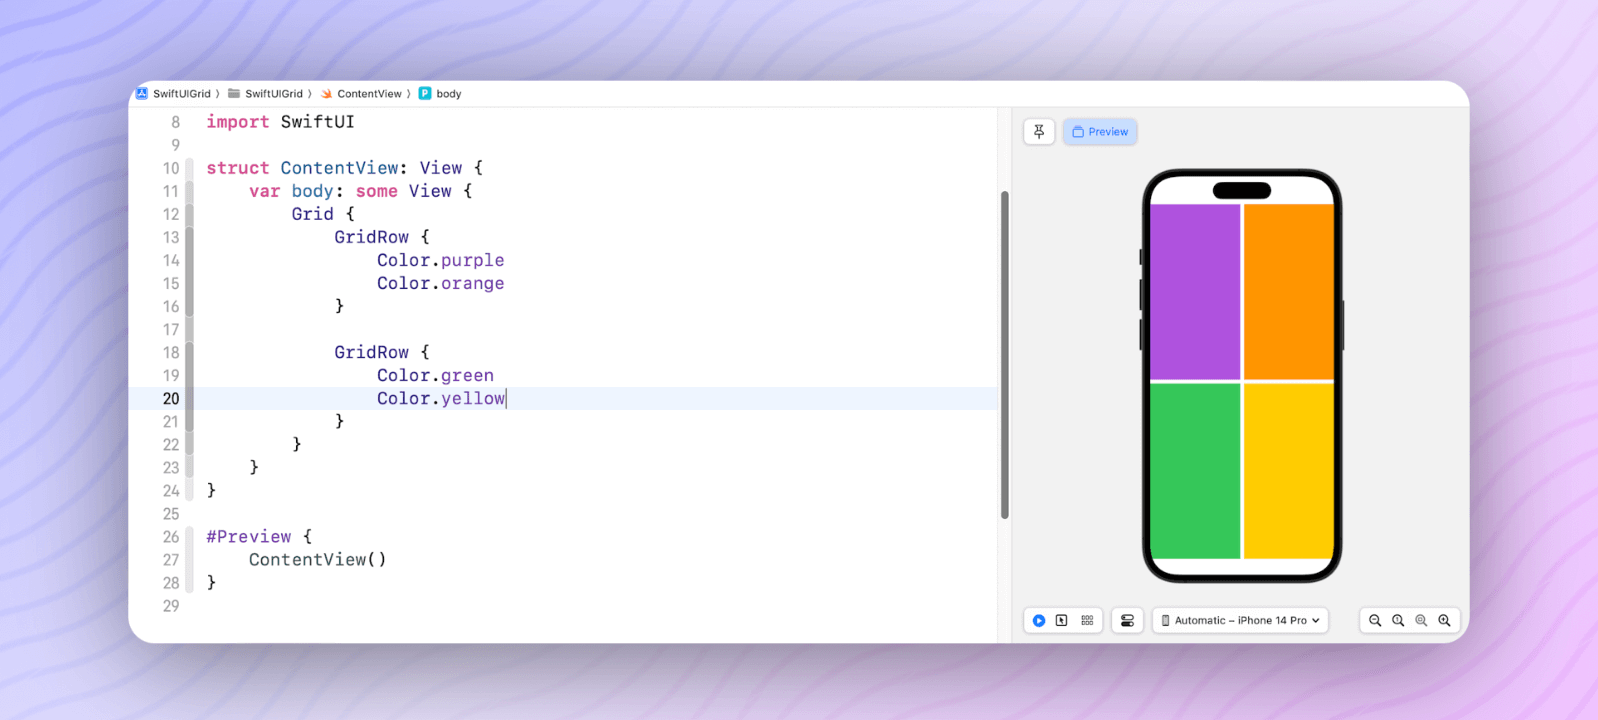
Task: Place cursor on Color.orange line
Action: click(440, 284)
